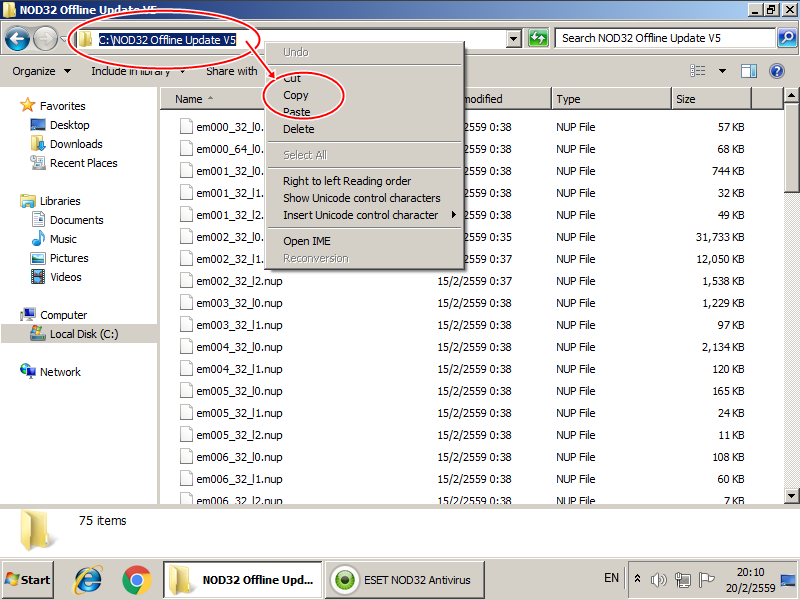The height and width of the screenshot is (600, 800).
Task: Sort files by the Size column header
Action: pos(711,98)
